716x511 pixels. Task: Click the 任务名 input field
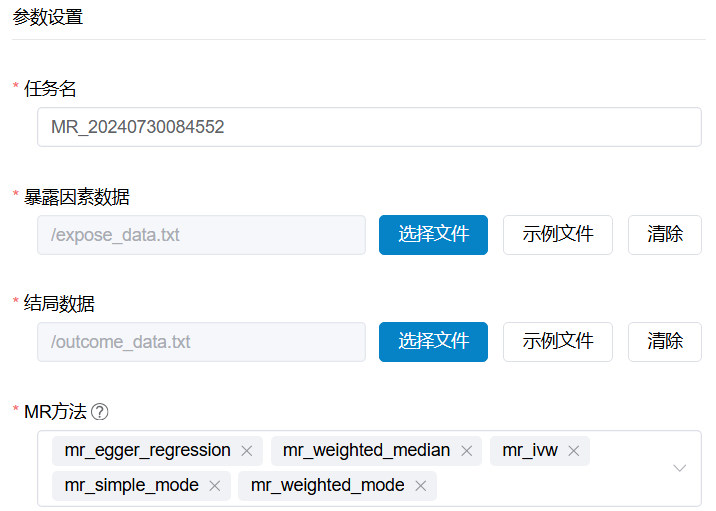pos(369,127)
